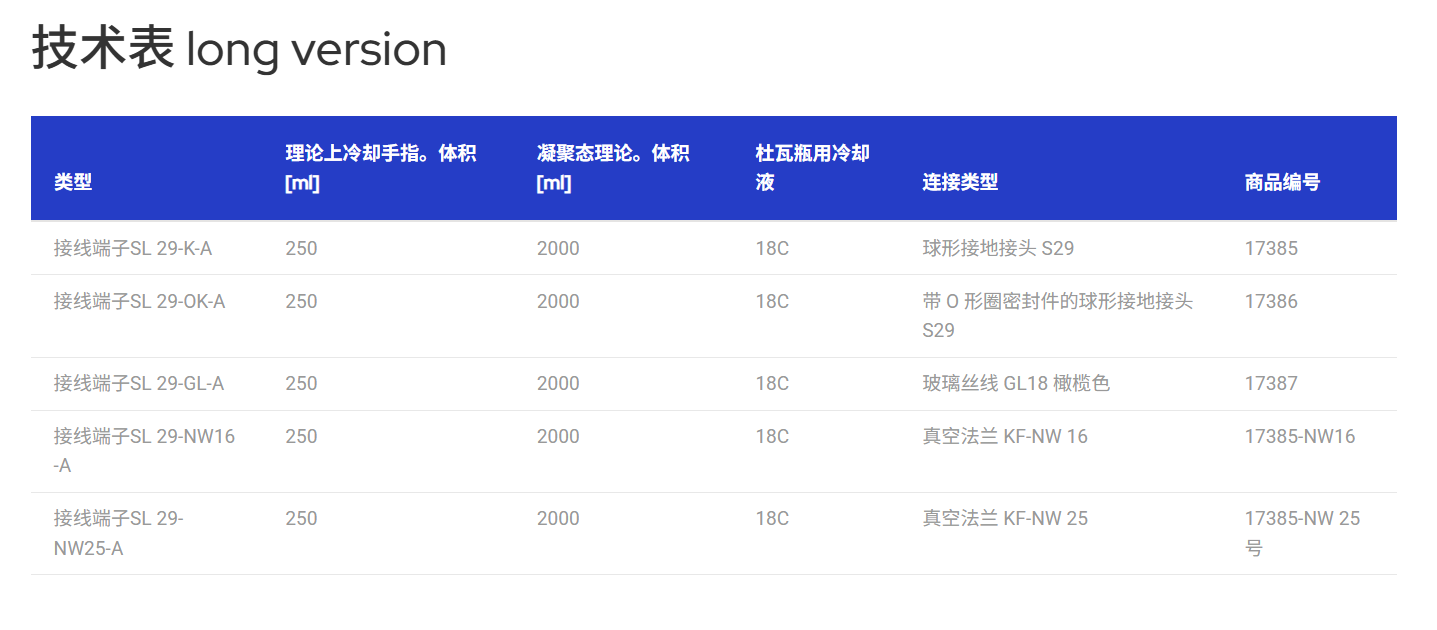Click 250 in the SL 29-NW25-A row
Image resolution: width=1437 pixels, height=630 pixels.
point(301,518)
